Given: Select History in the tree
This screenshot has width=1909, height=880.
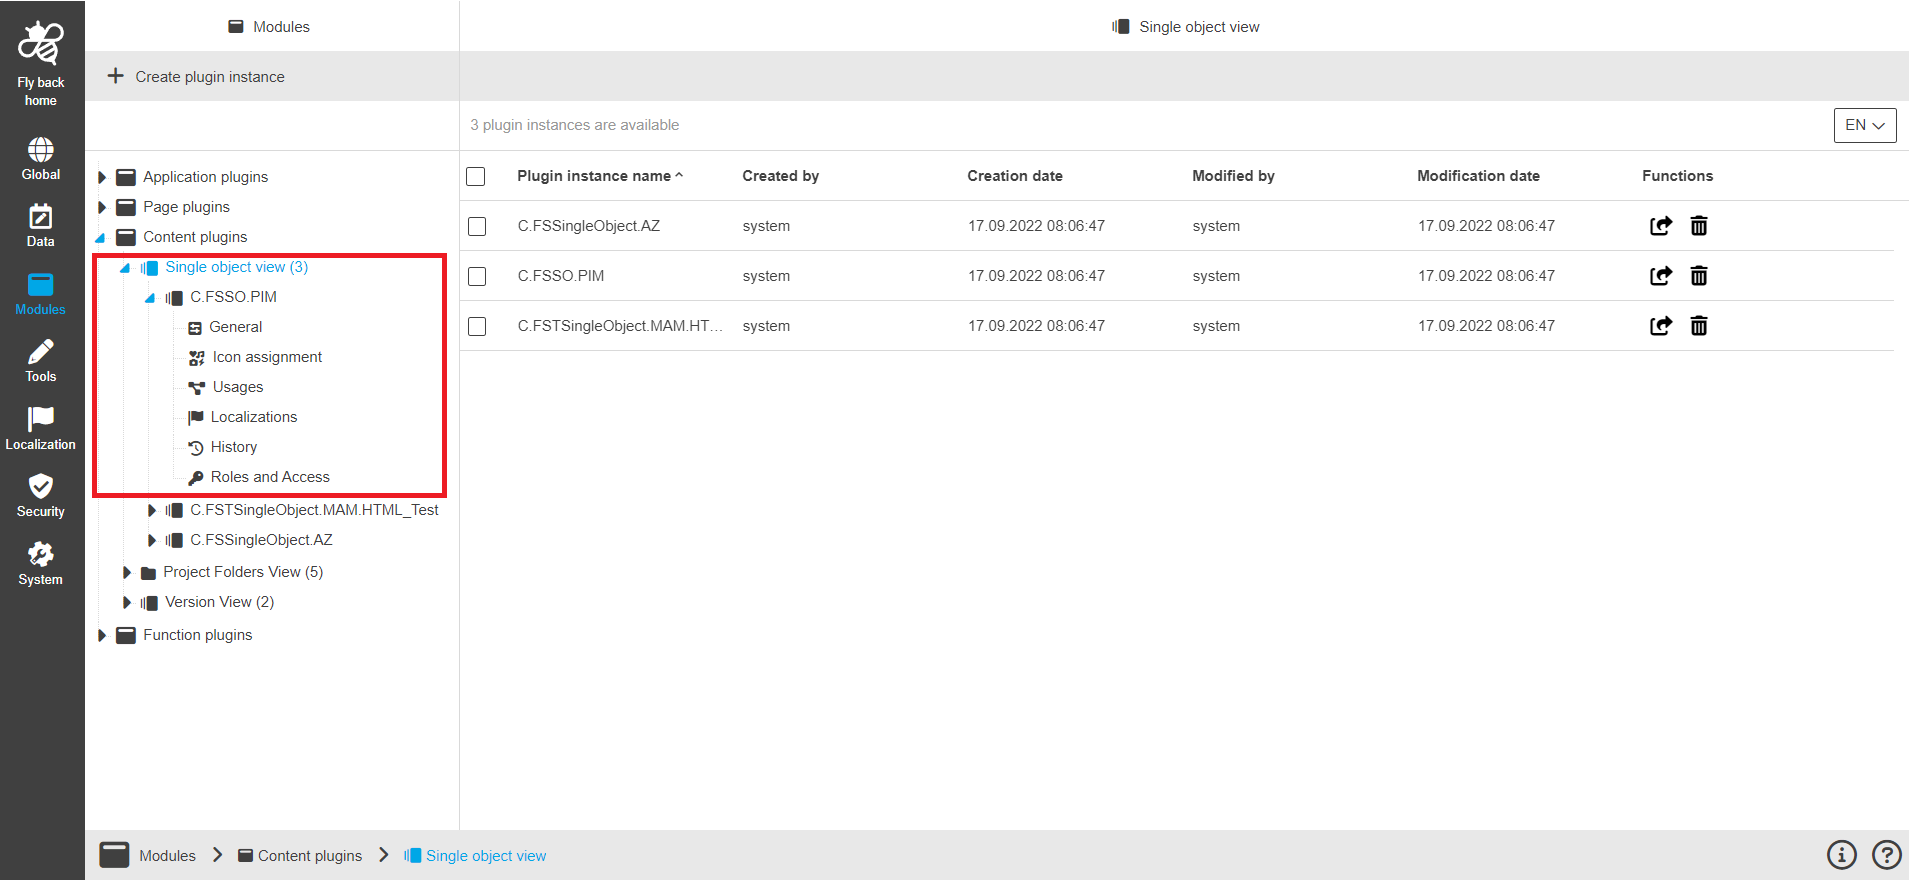Looking at the screenshot, I should click(234, 447).
